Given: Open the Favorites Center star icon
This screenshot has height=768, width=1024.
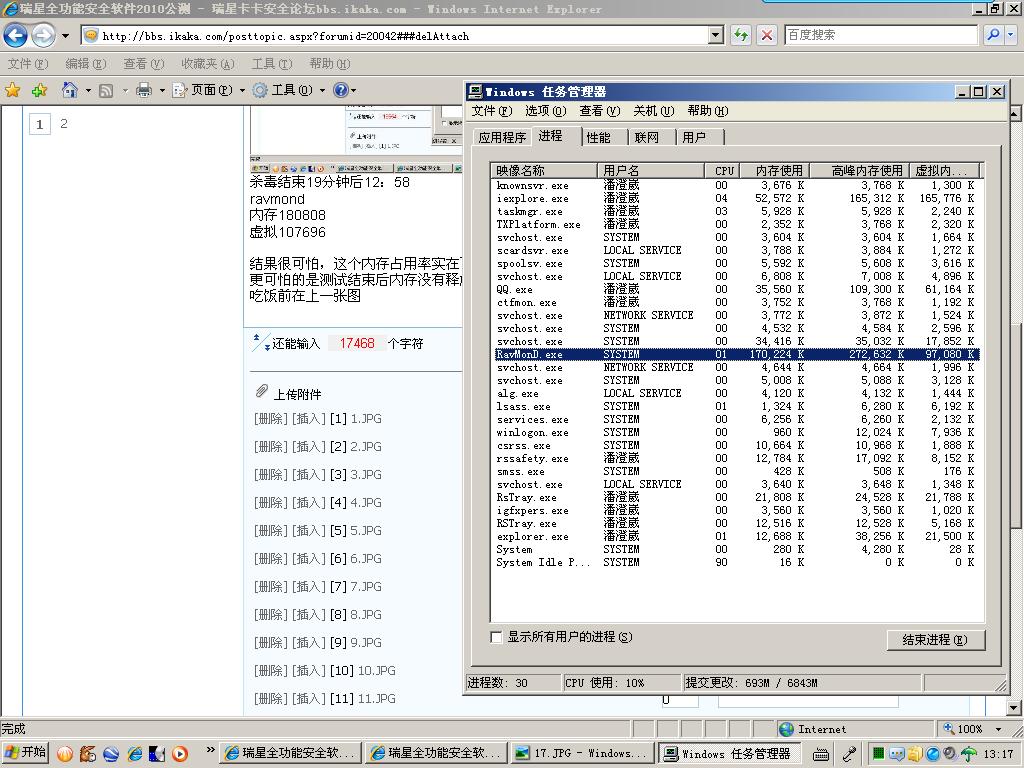Looking at the screenshot, I should coord(13,90).
